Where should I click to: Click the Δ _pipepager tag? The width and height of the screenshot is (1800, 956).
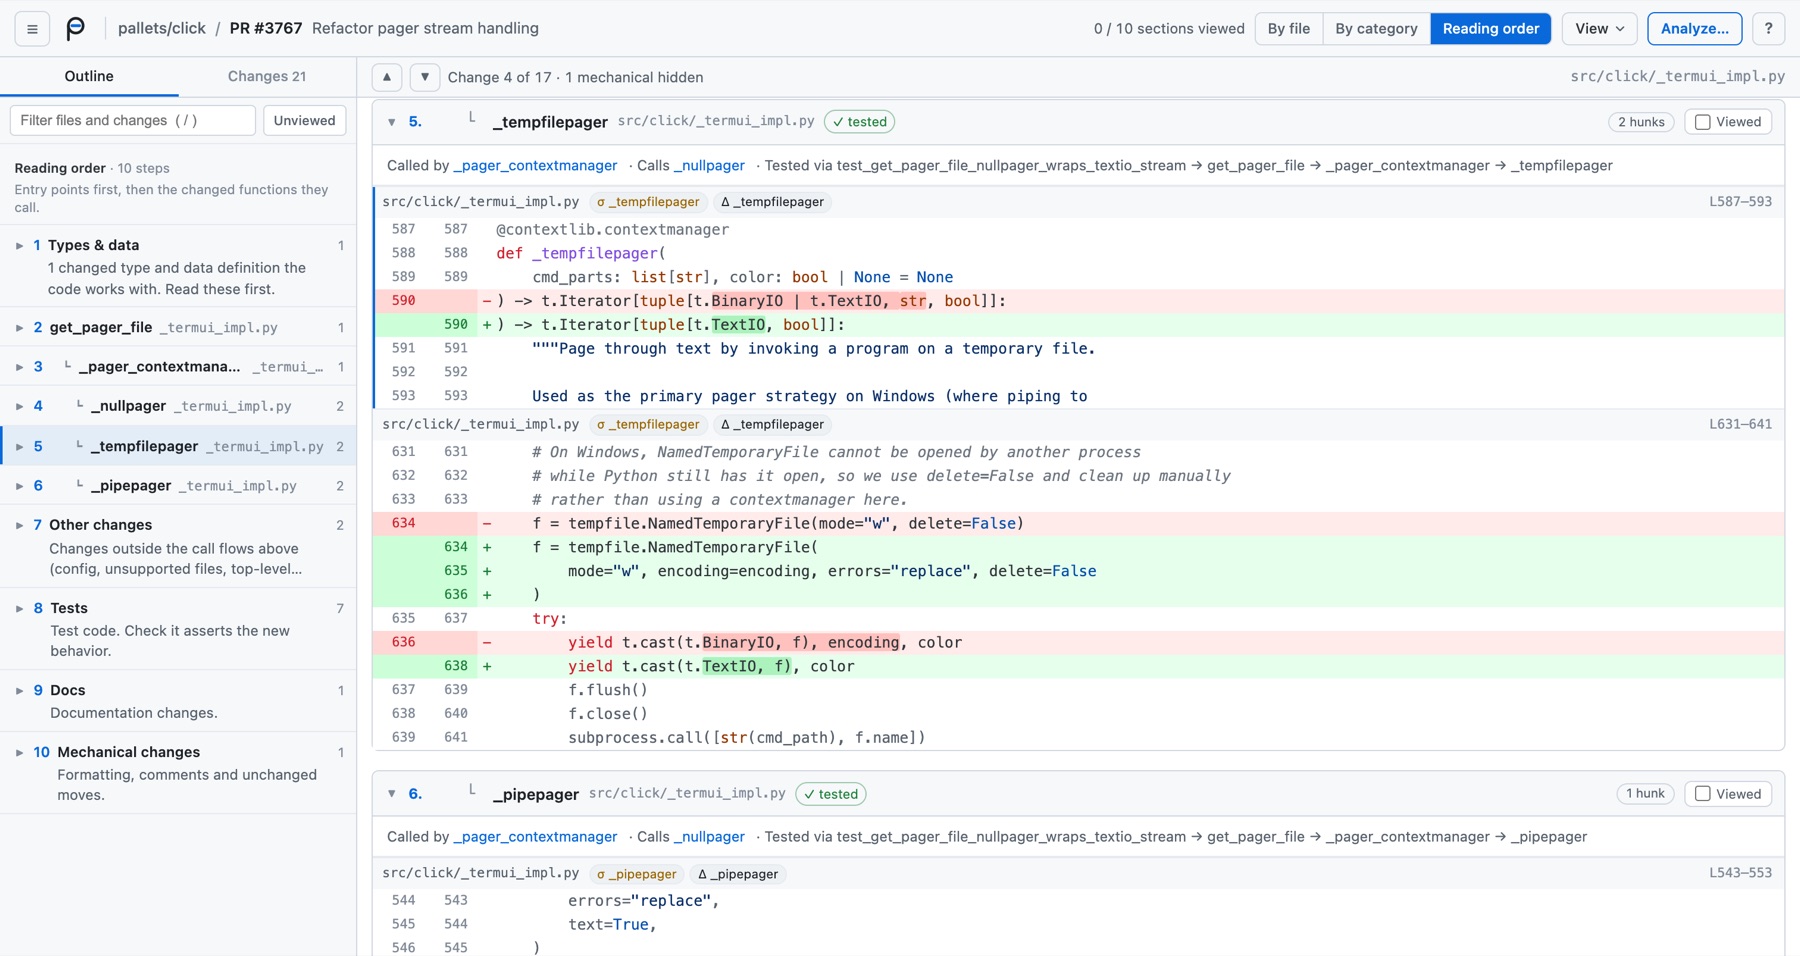pos(738,874)
